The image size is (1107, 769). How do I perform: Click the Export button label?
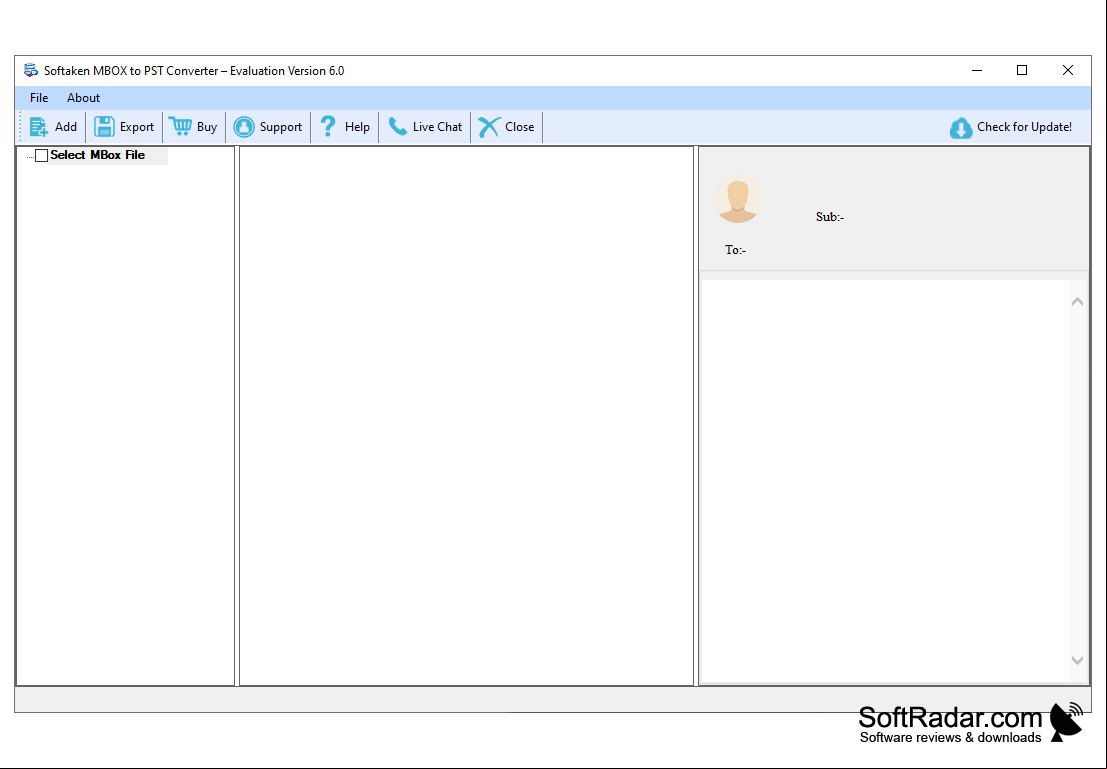point(137,127)
